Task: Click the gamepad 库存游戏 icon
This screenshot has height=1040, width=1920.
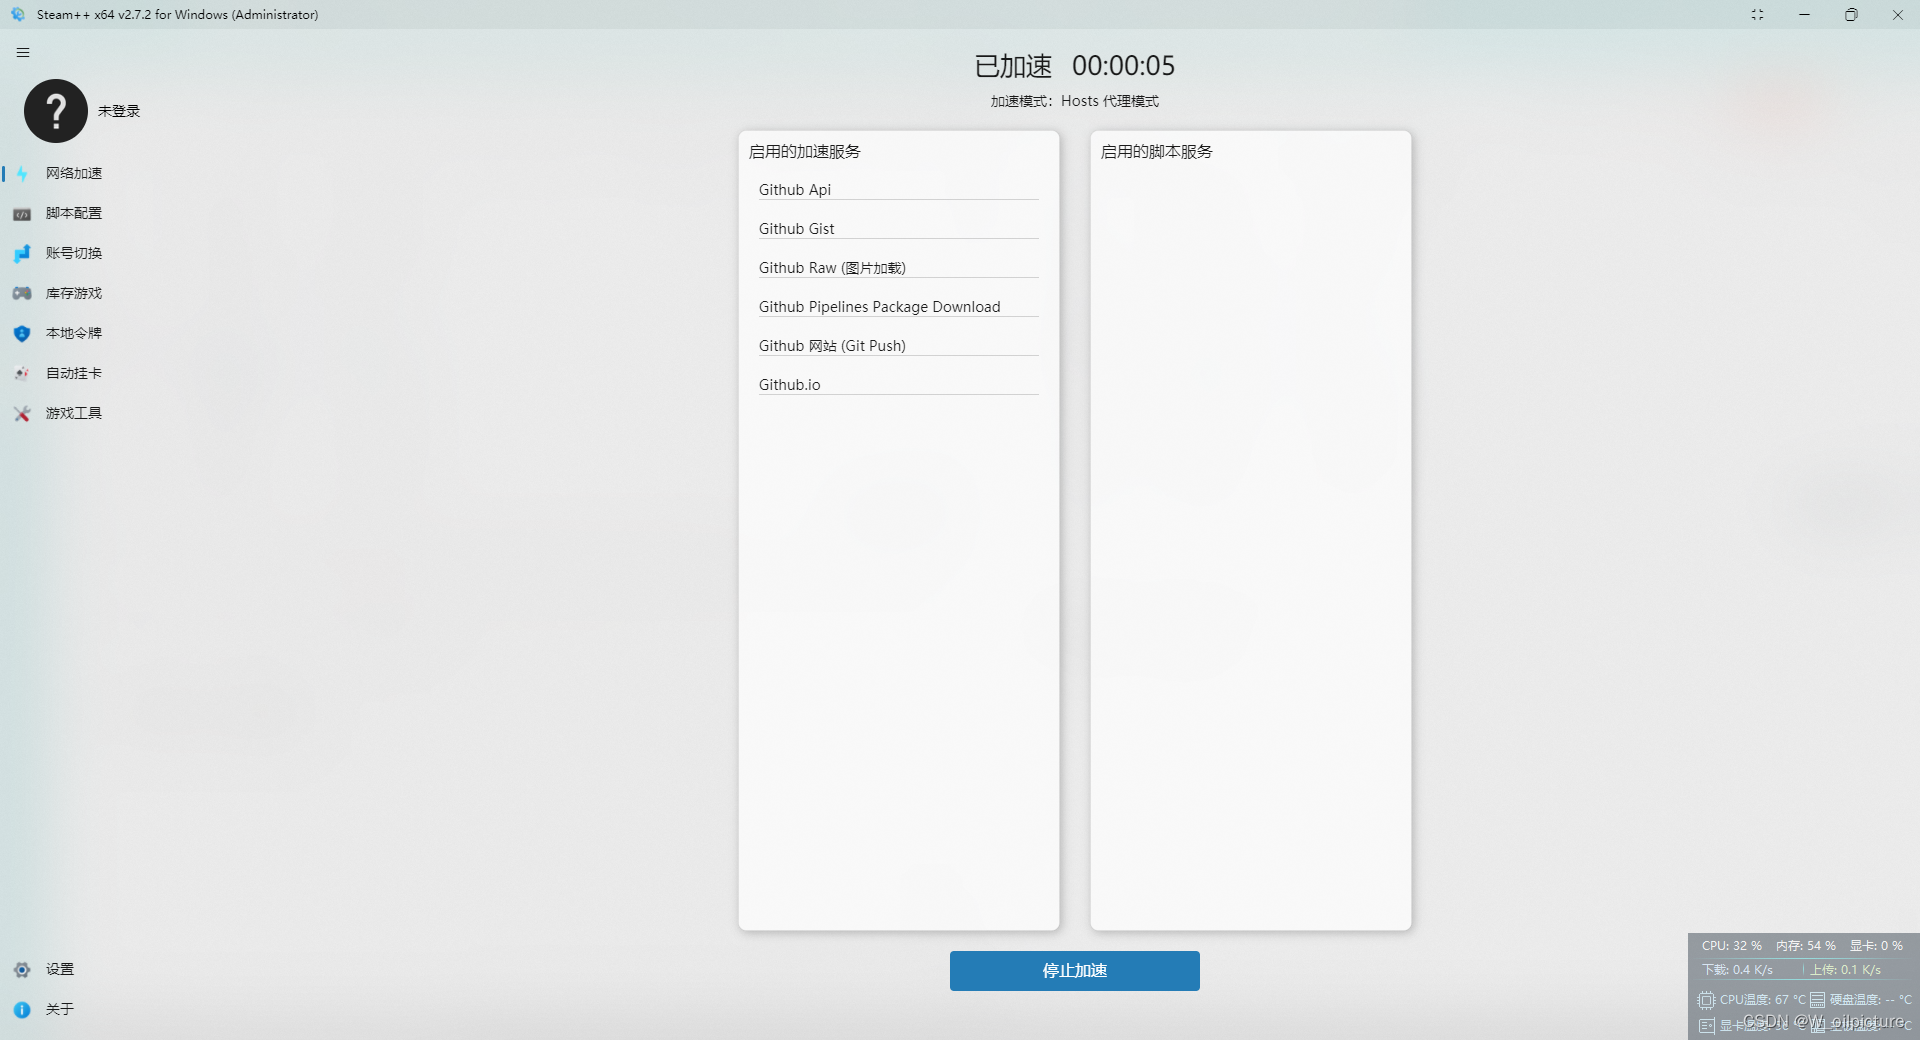Action: (x=22, y=293)
